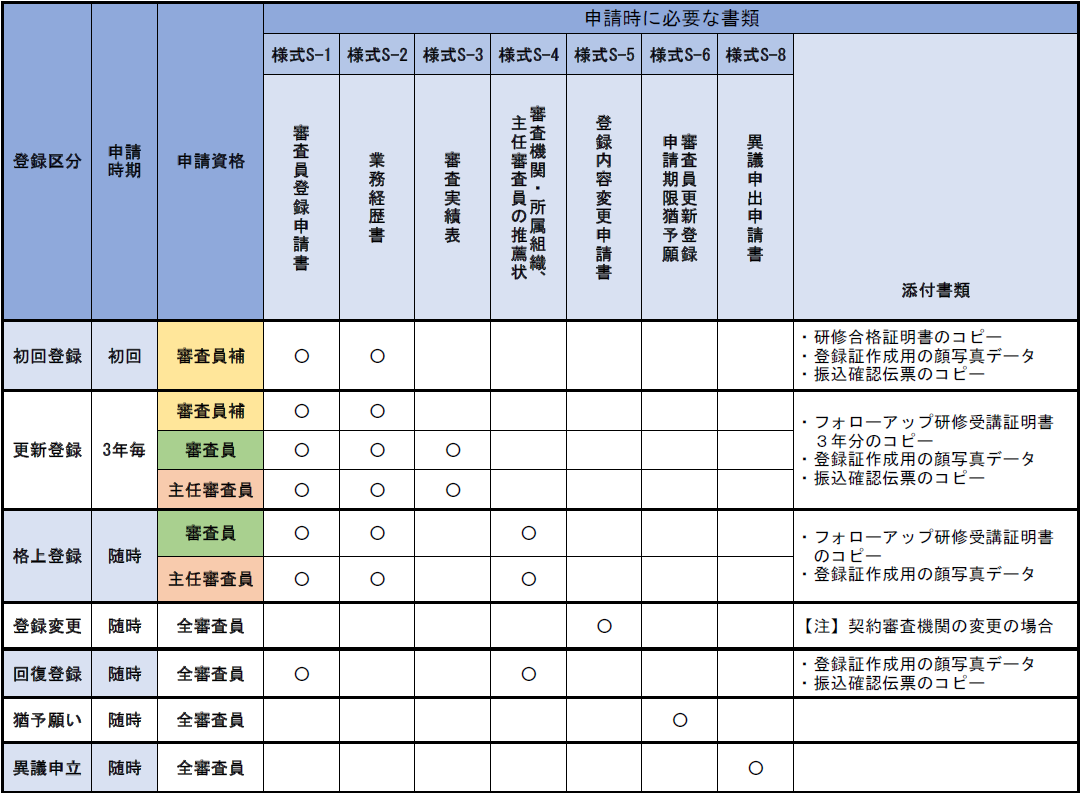Select the 異議申立 row label
This screenshot has width=1081, height=793.
[x=47, y=767]
